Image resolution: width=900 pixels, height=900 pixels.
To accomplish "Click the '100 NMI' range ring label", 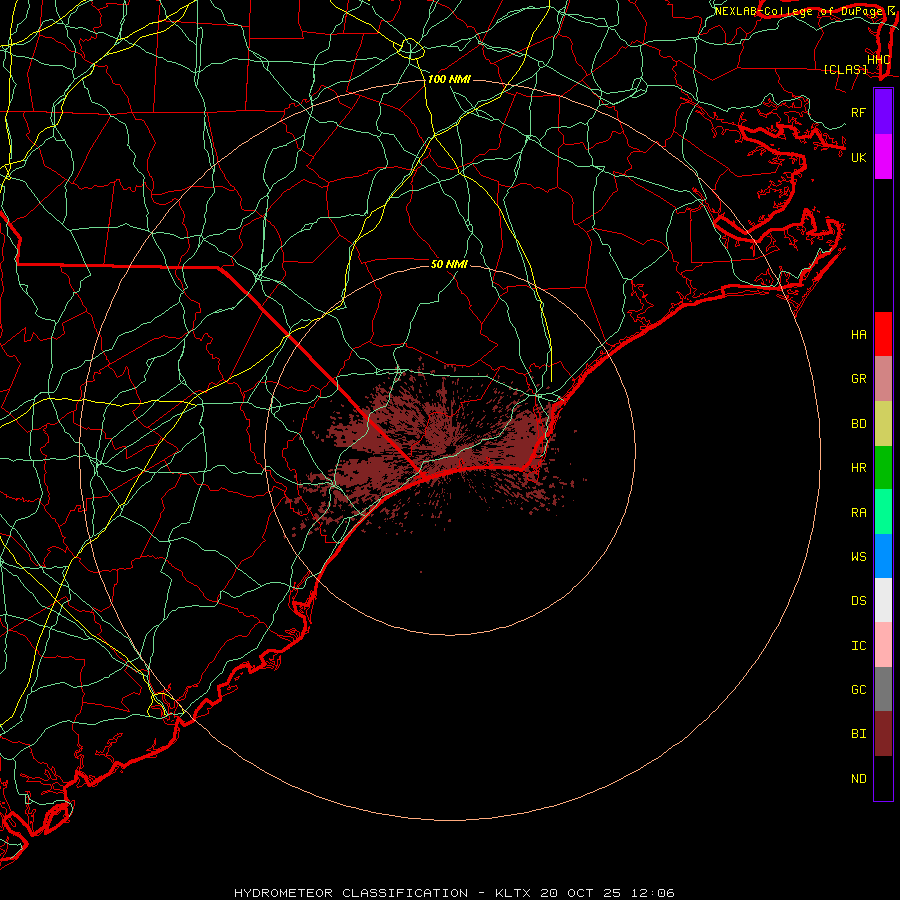I will pos(449,79).
